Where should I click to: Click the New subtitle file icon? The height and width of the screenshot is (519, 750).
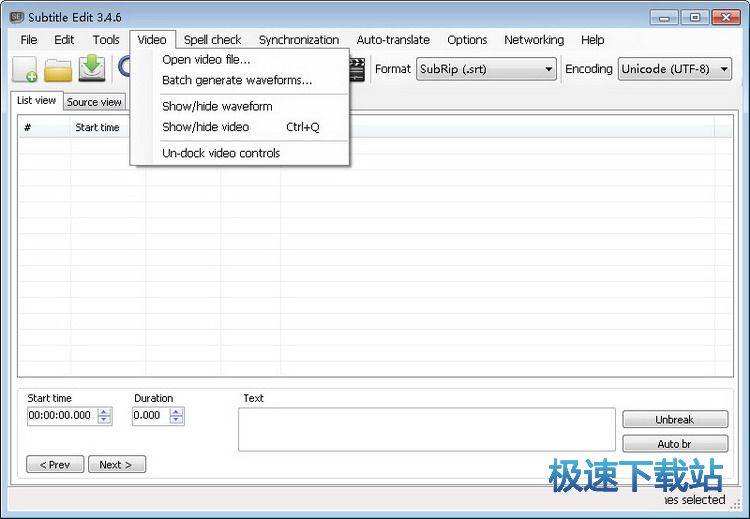pyautogui.click(x=25, y=69)
